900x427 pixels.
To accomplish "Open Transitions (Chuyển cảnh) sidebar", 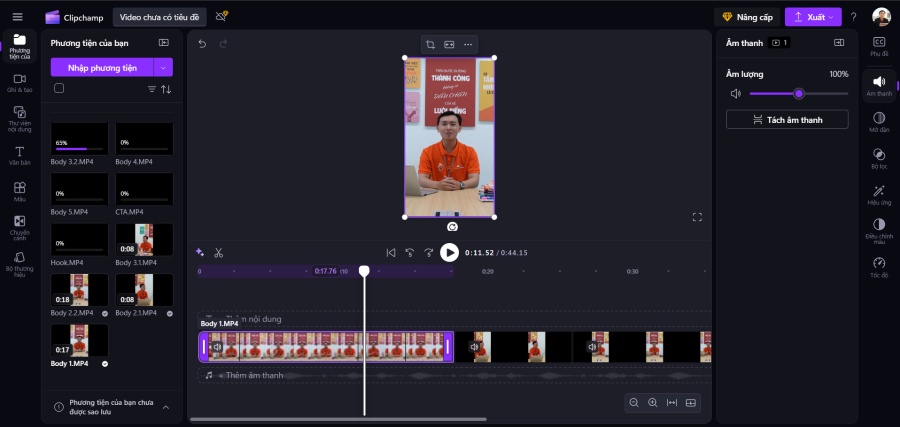I will (x=20, y=228).
